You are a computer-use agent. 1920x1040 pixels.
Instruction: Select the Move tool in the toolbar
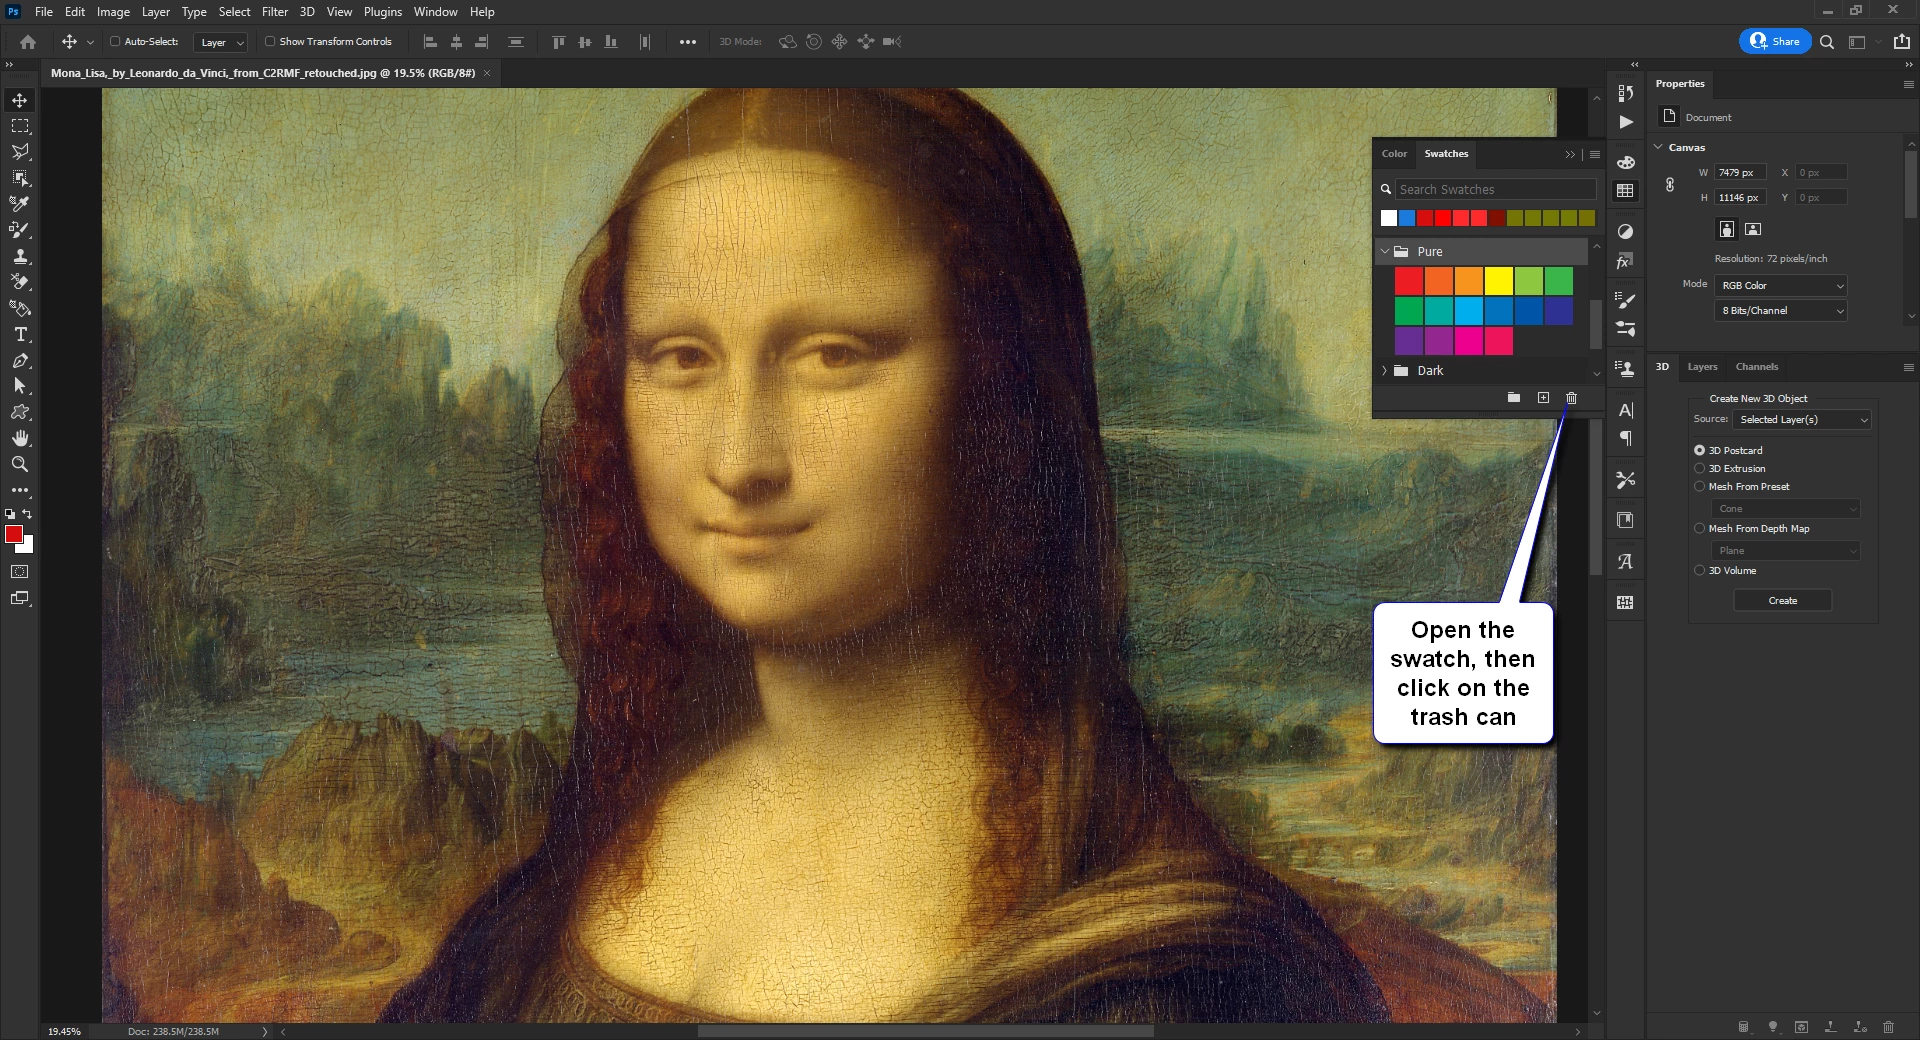[20, 100]
